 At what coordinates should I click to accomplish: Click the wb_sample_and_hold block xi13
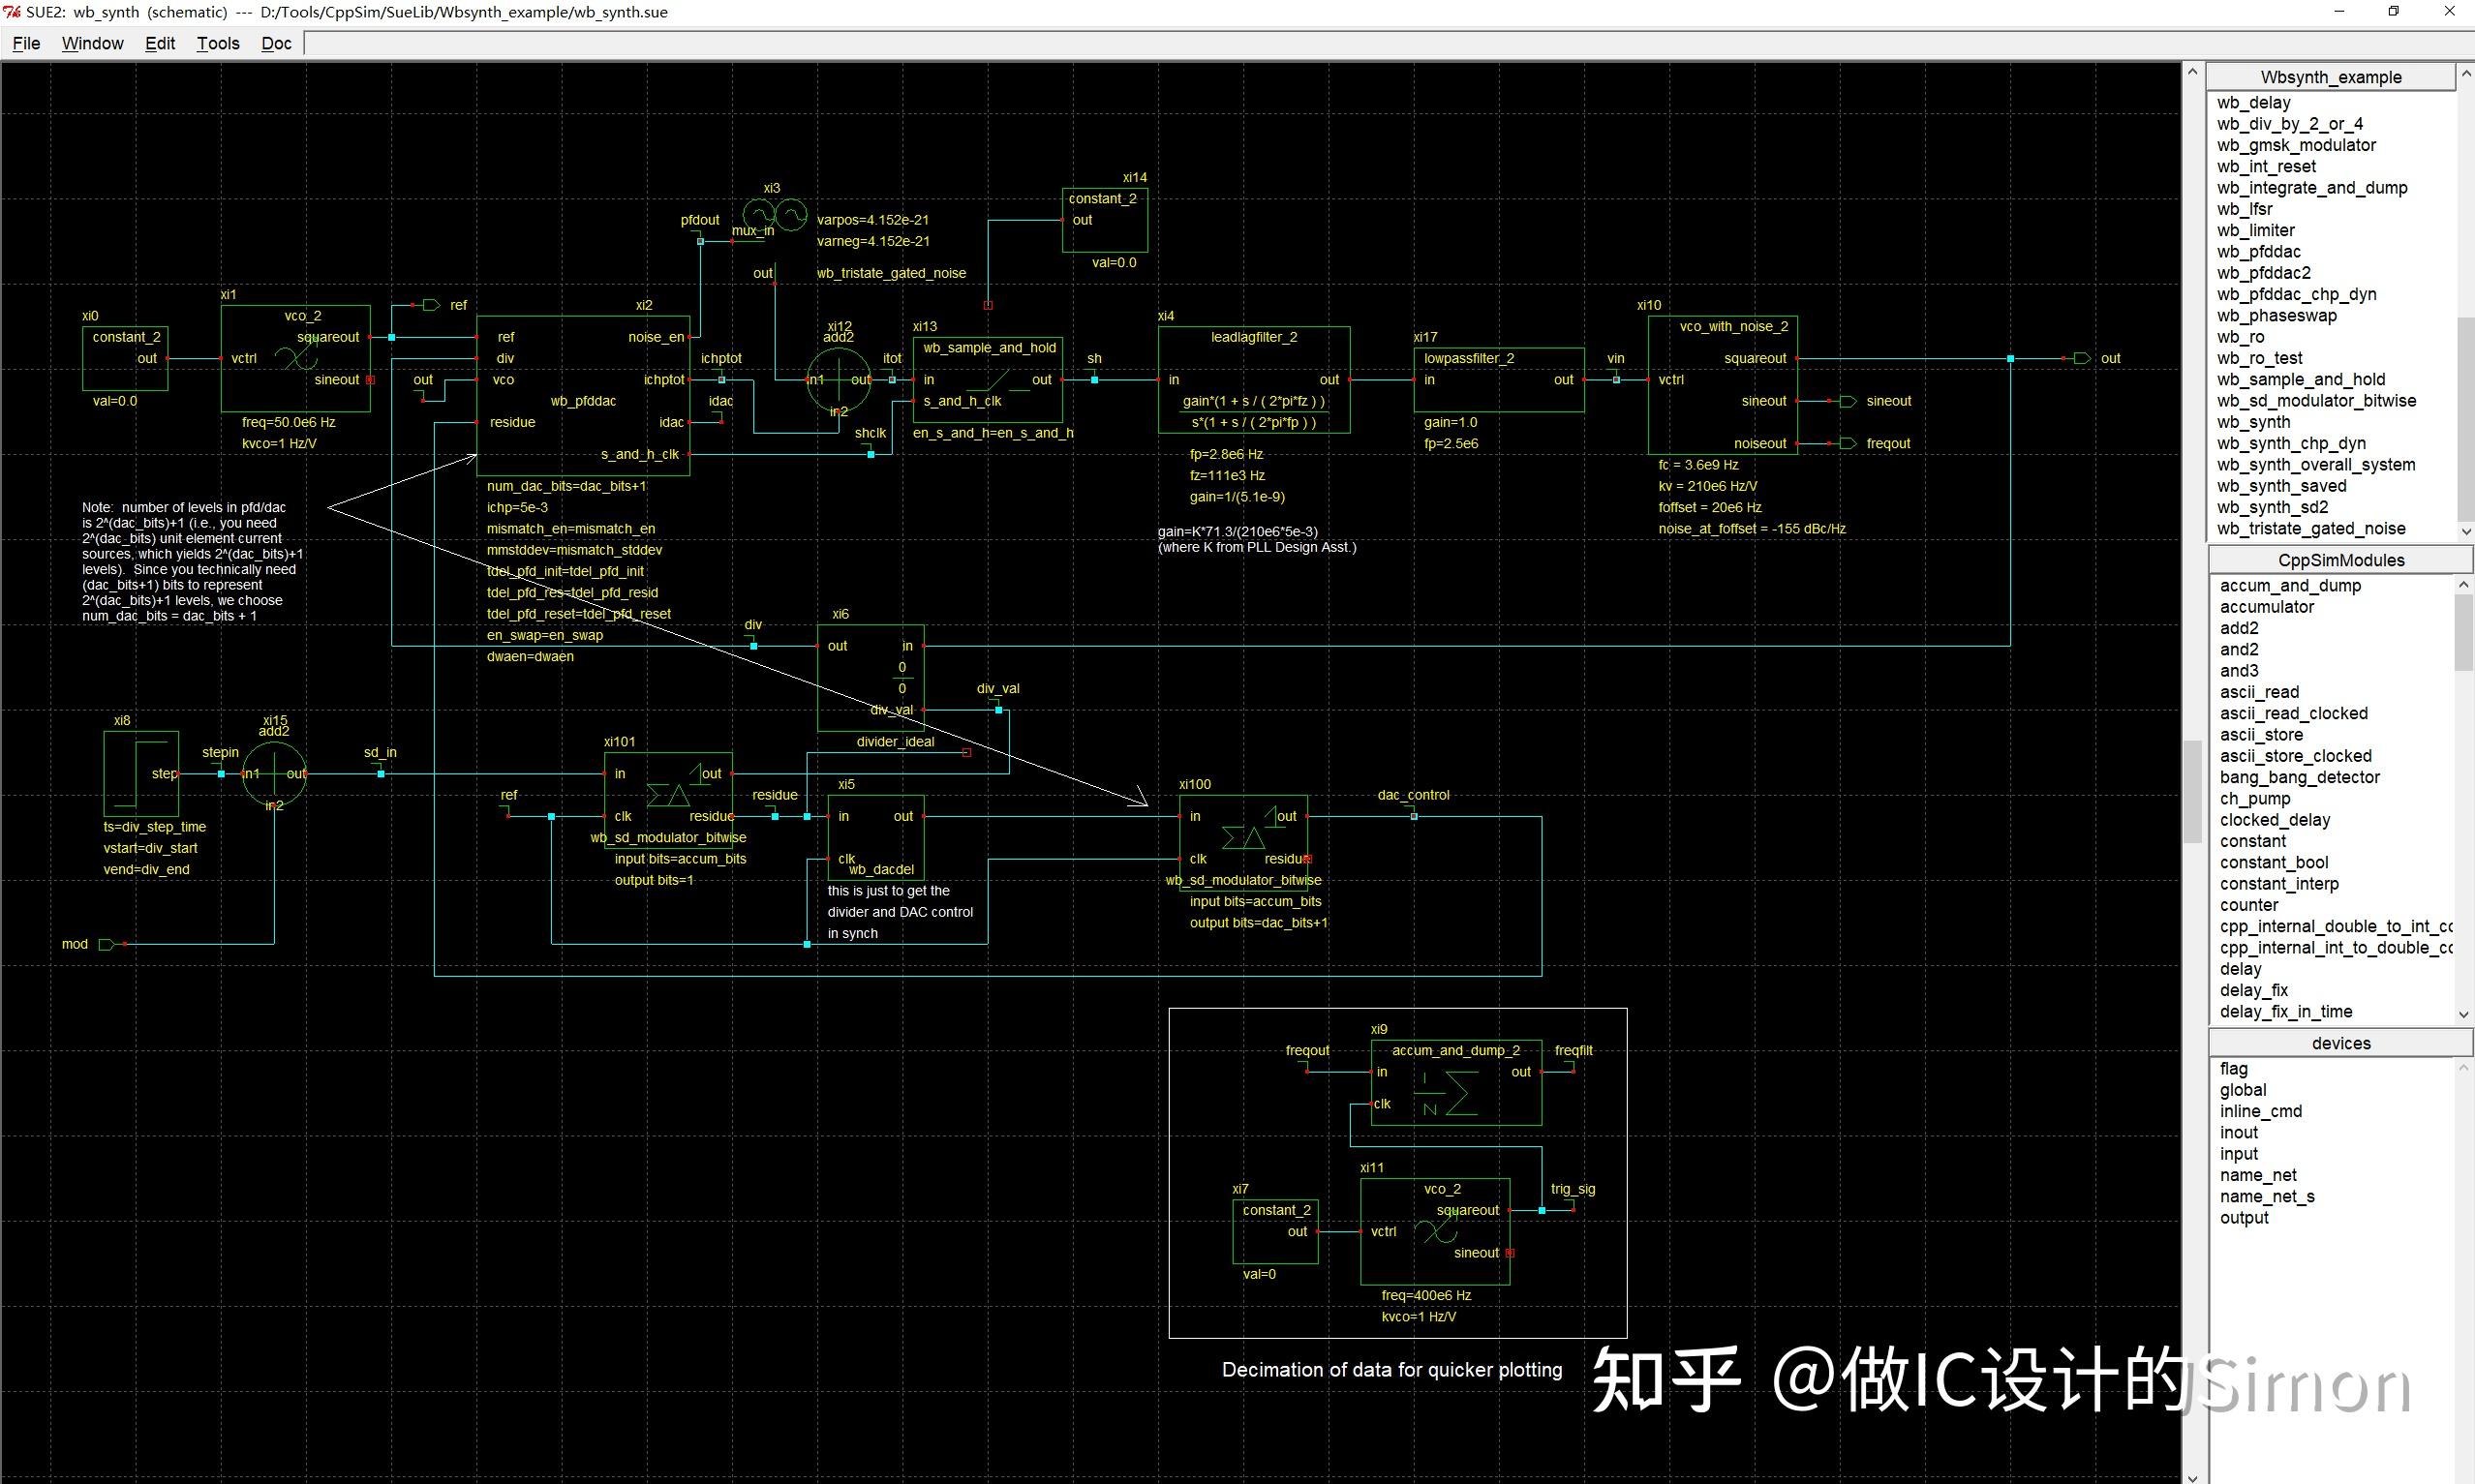click(986, 380)
